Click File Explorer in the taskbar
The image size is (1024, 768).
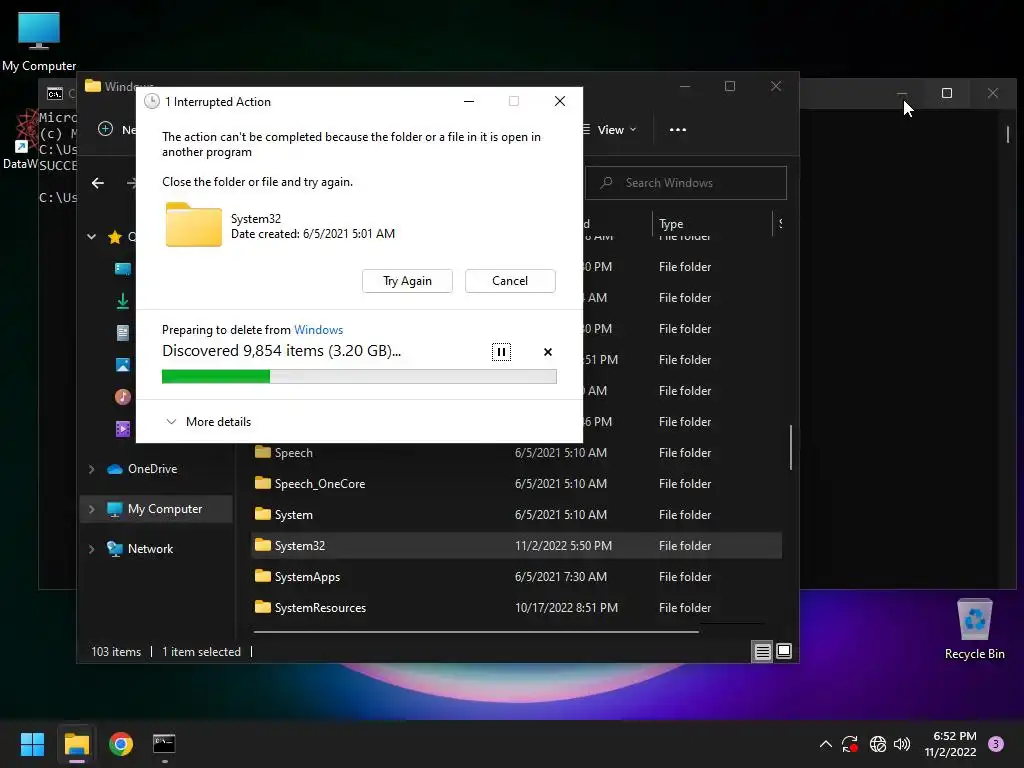tap(76, 744)
